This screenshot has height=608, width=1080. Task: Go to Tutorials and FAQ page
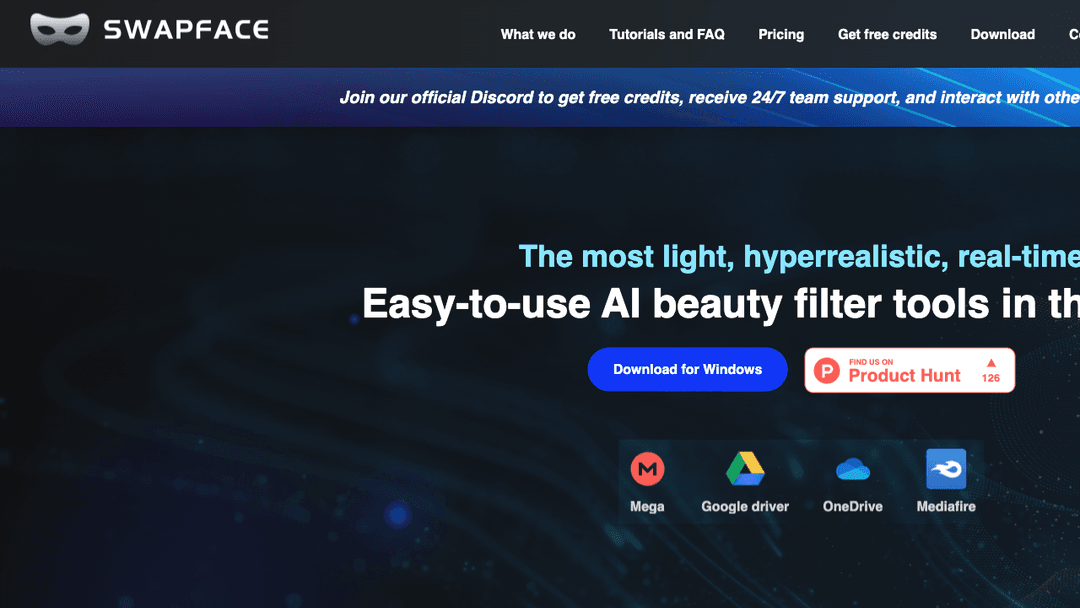coord(667,34)
